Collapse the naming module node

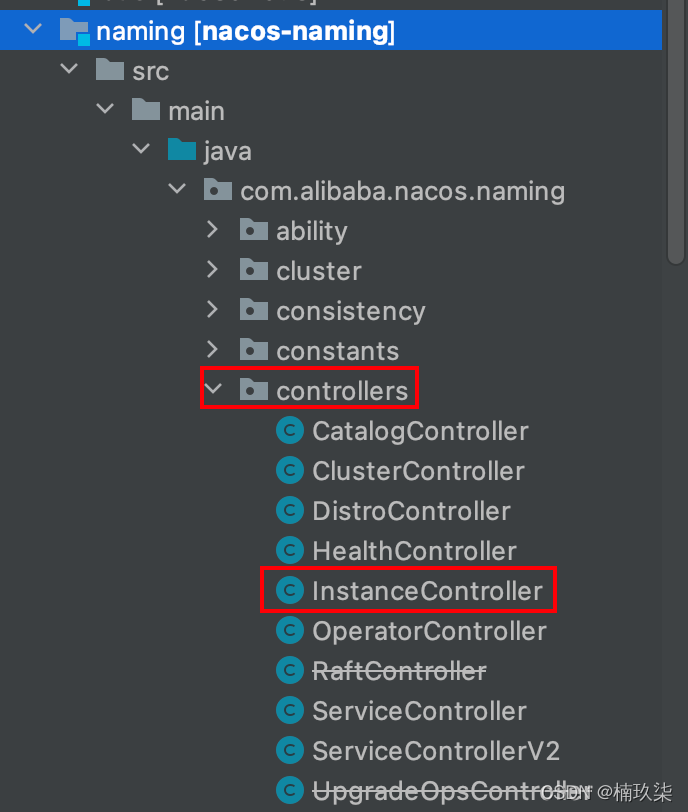click(32, 31)
